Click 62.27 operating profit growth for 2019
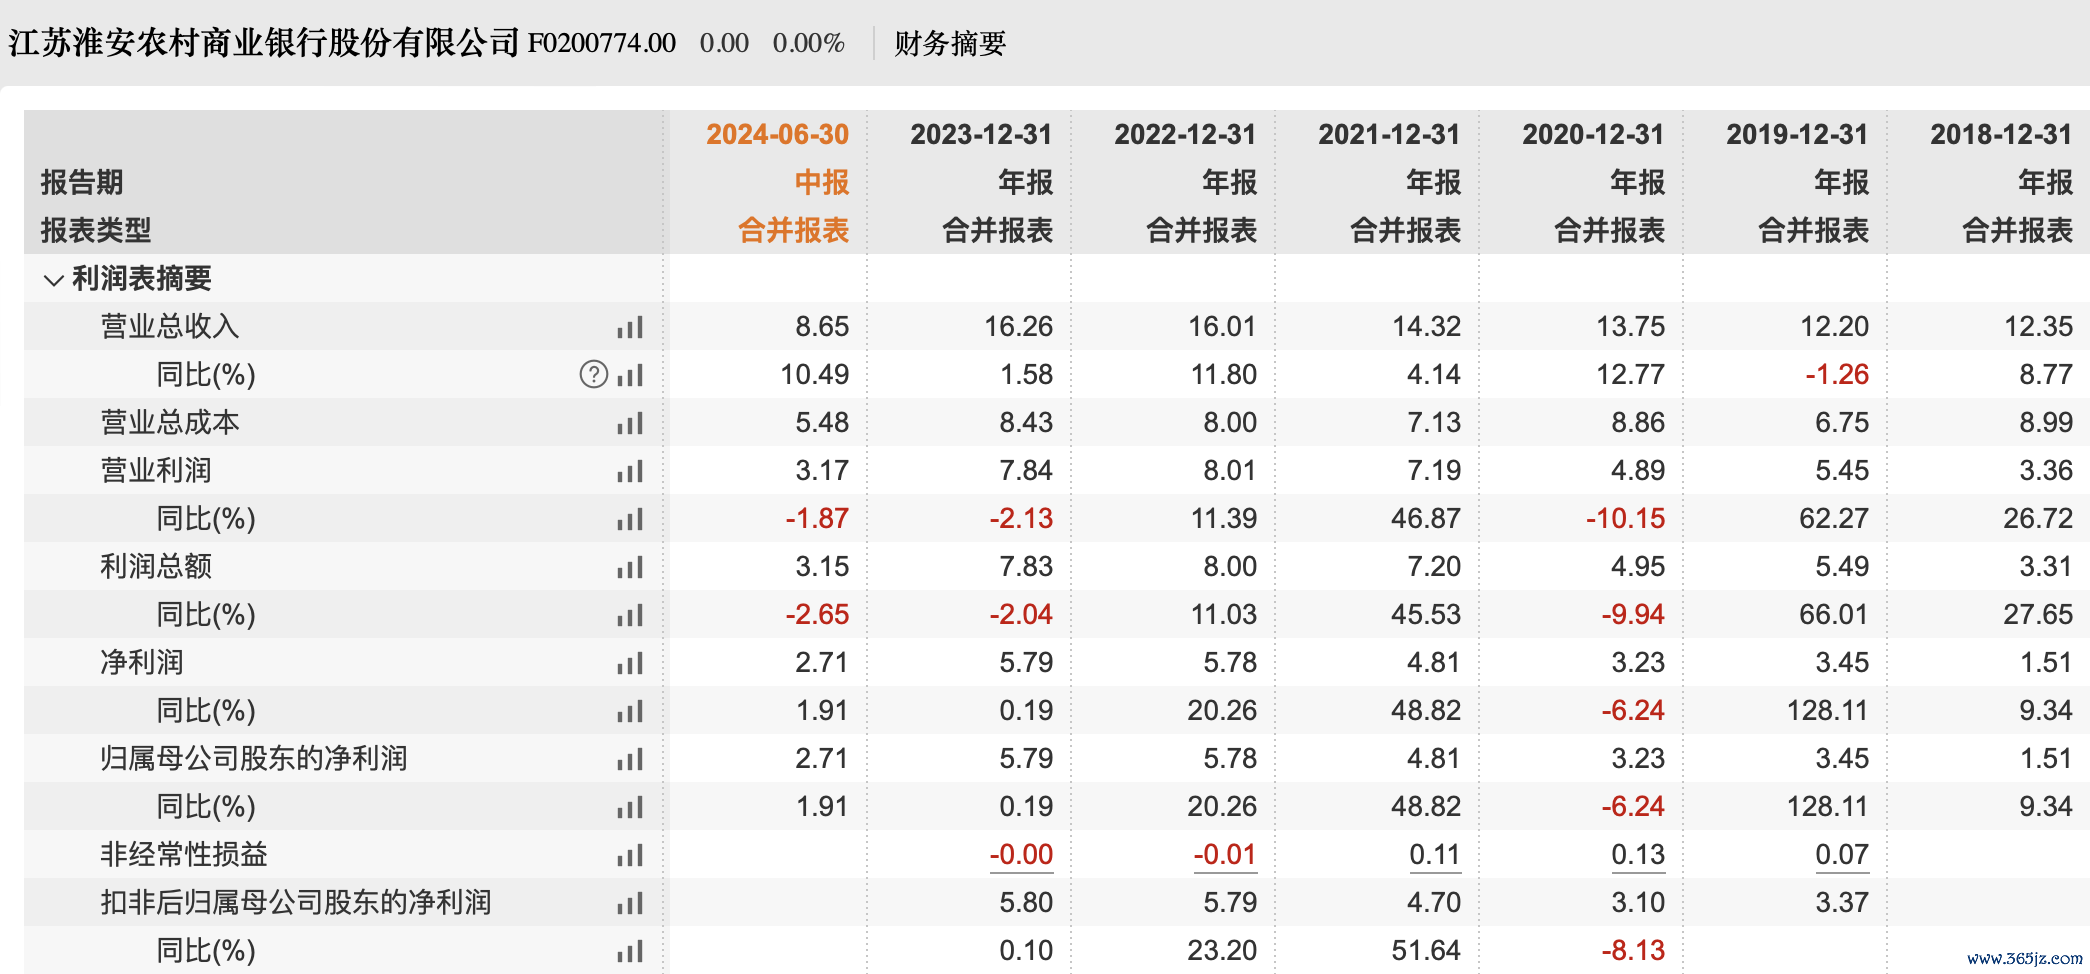This screenshot has height=974, width=2090. point(1834,519)
